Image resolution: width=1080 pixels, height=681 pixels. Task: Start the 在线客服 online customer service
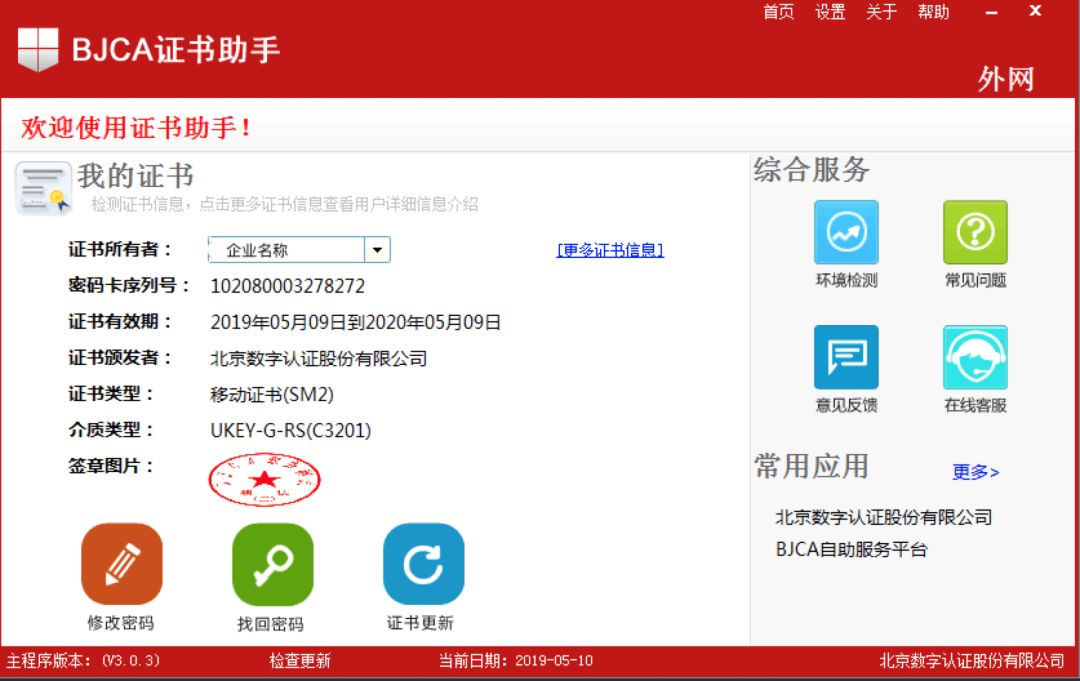pos(975,356)
